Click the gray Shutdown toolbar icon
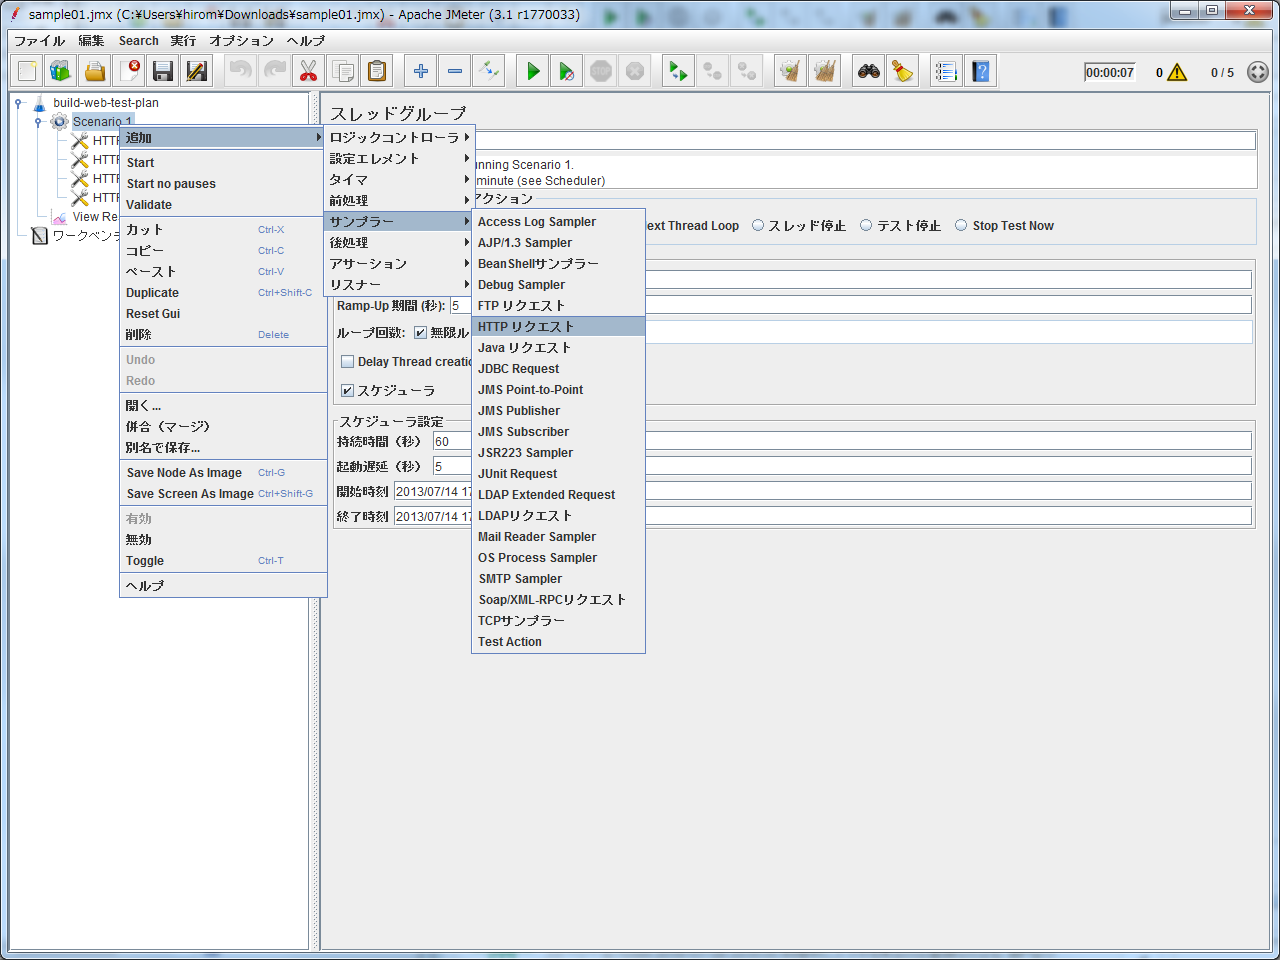Image resolution: width=1280 pixels, height=960 pixels. pos(635,71)
